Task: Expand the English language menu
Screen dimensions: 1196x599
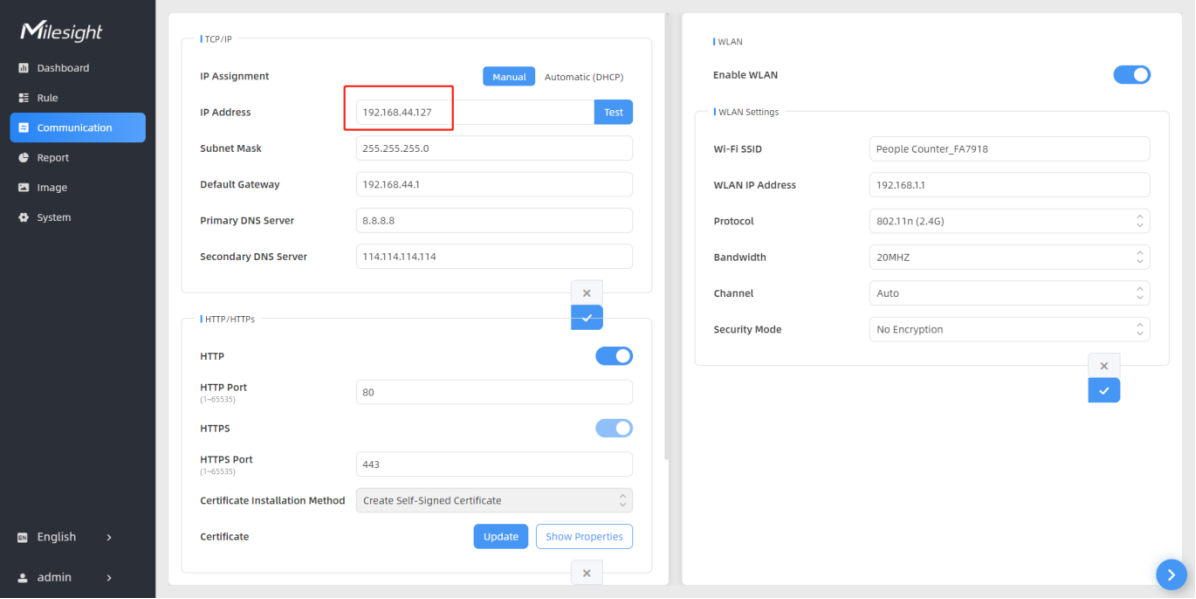Action: [x=65, y=537]
